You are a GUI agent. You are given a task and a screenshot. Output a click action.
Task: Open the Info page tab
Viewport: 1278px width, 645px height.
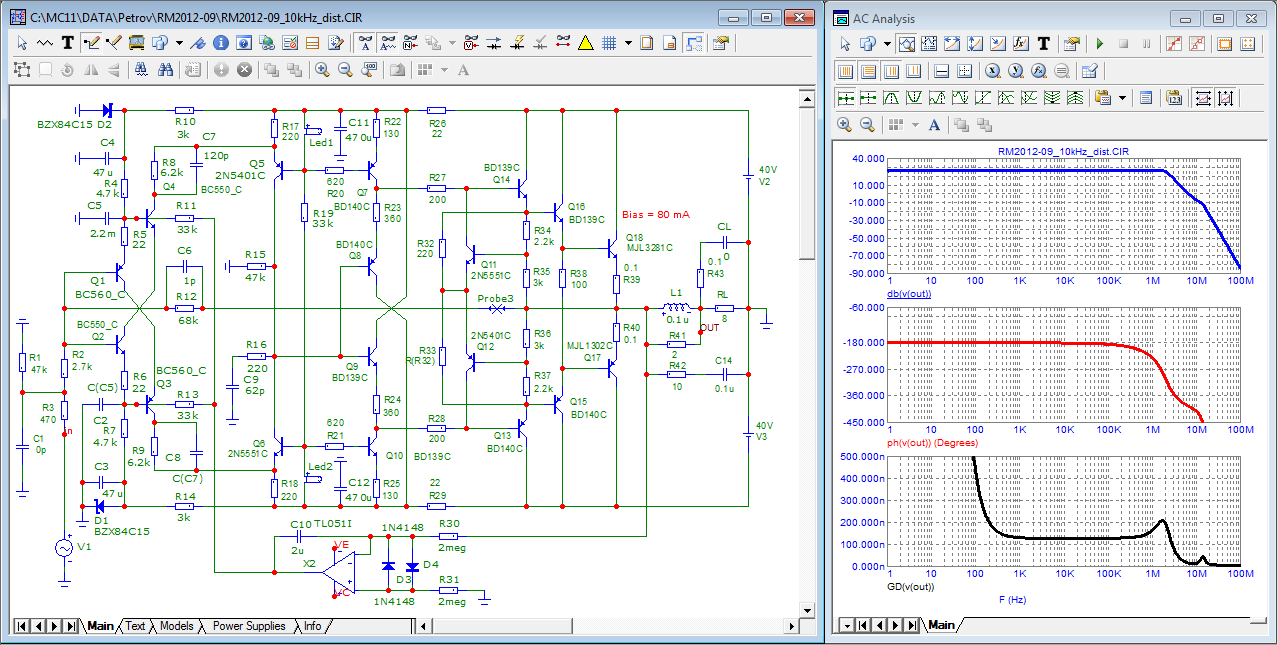313,626
